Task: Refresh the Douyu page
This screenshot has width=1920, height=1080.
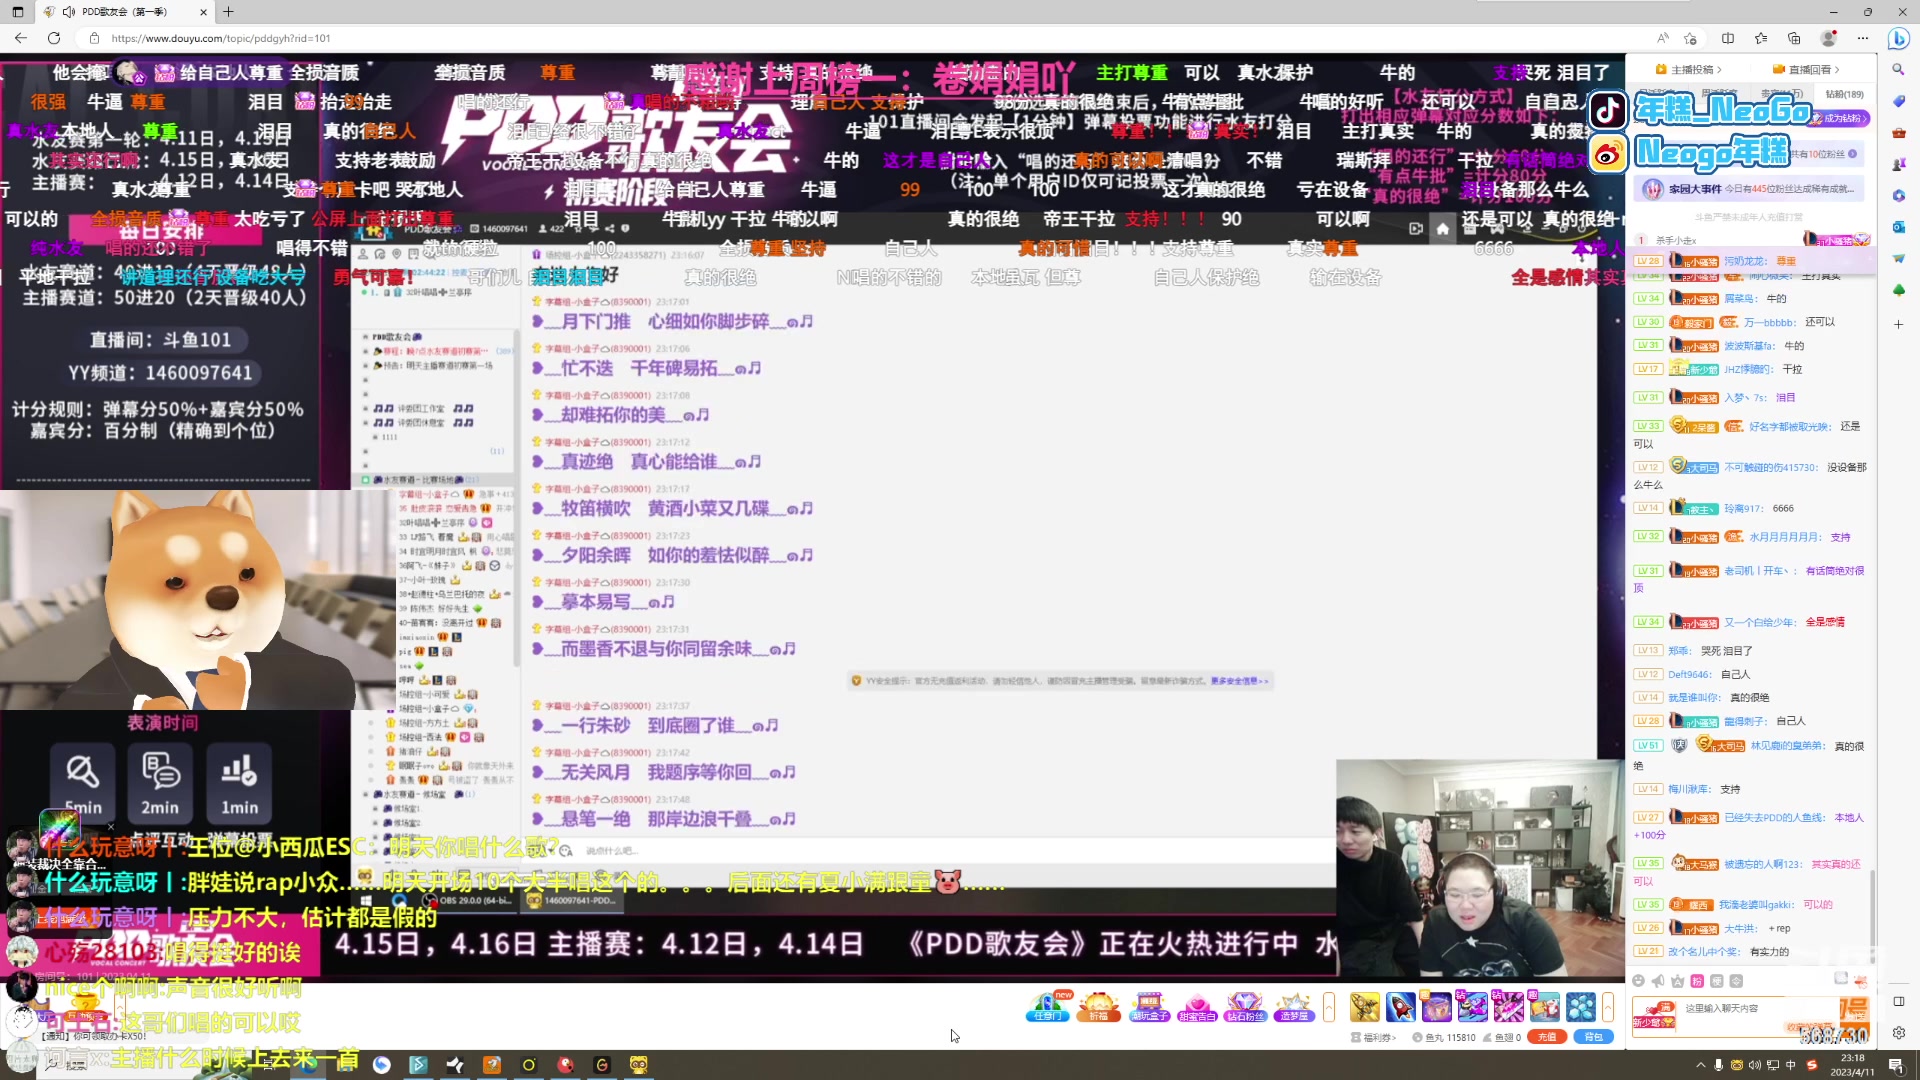Action: [x=54, y=38]
